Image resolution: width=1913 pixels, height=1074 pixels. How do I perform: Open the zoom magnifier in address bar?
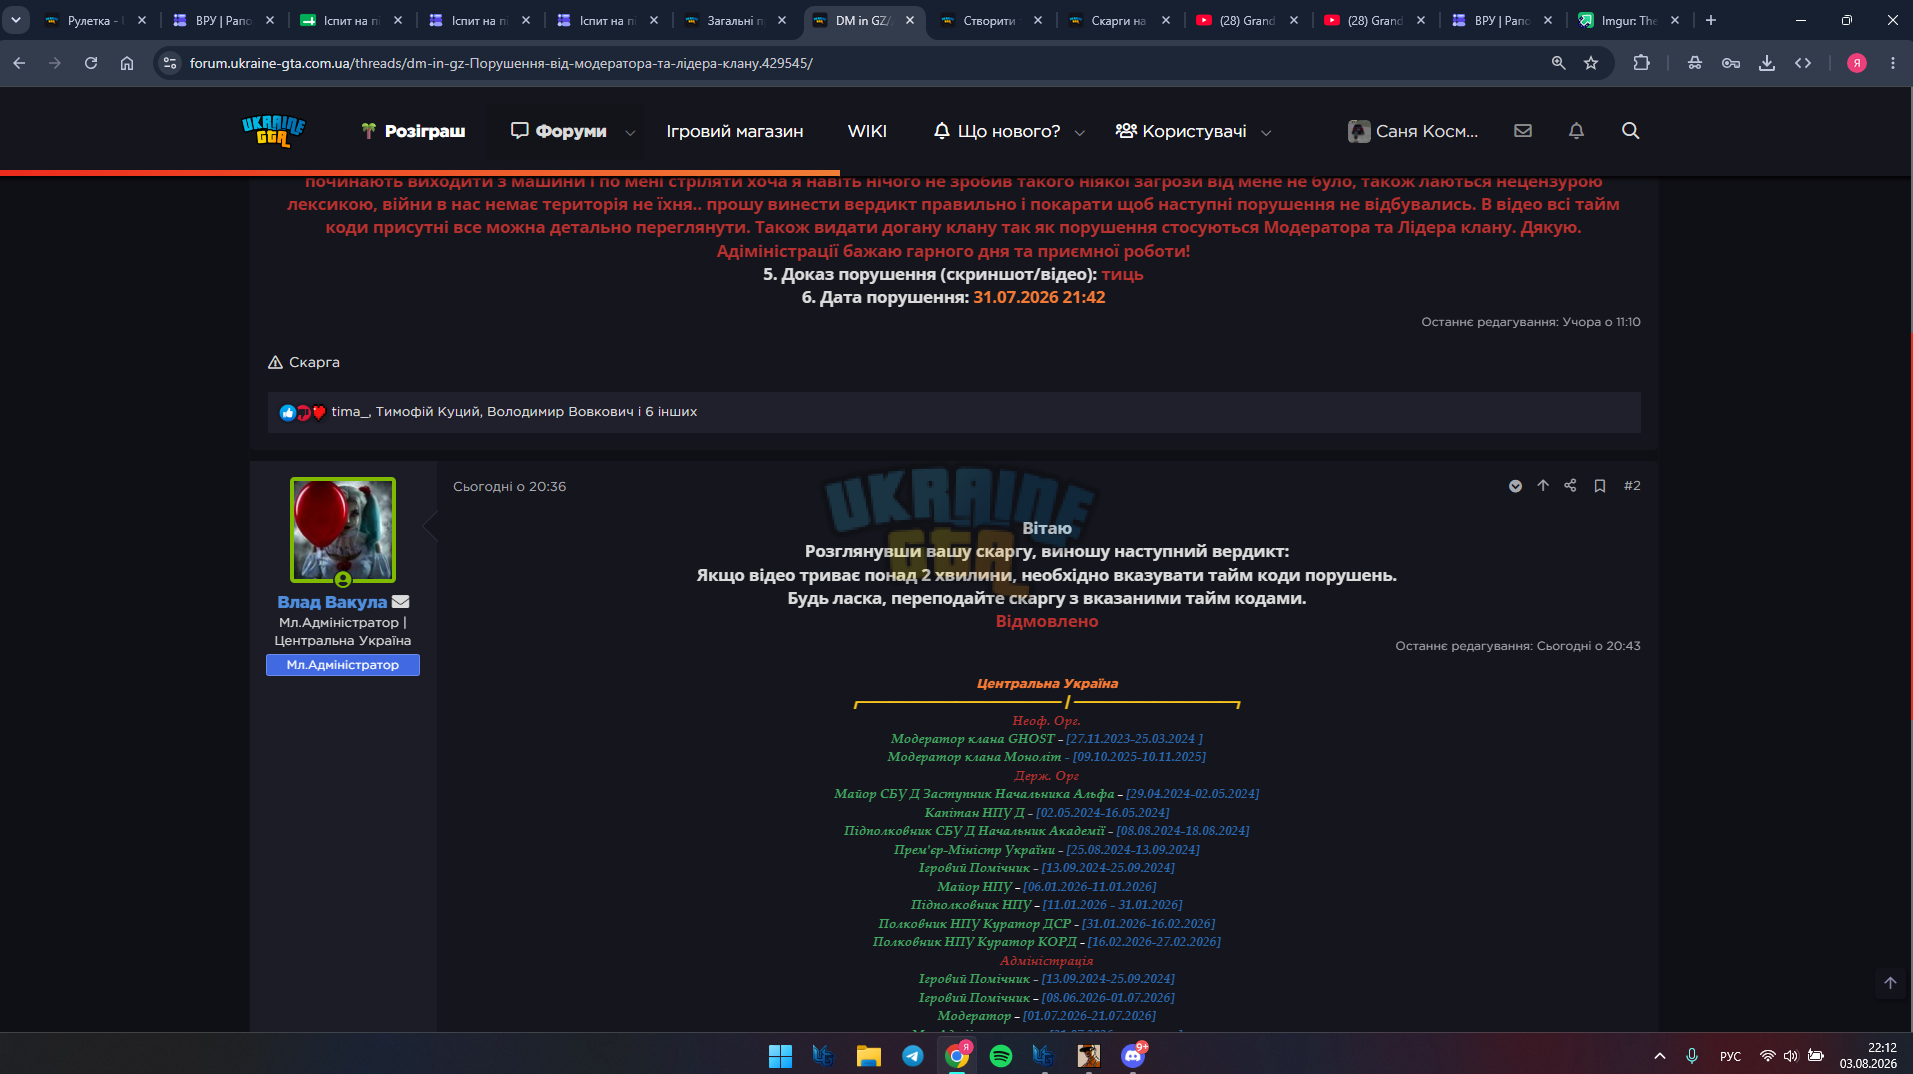1558,63
